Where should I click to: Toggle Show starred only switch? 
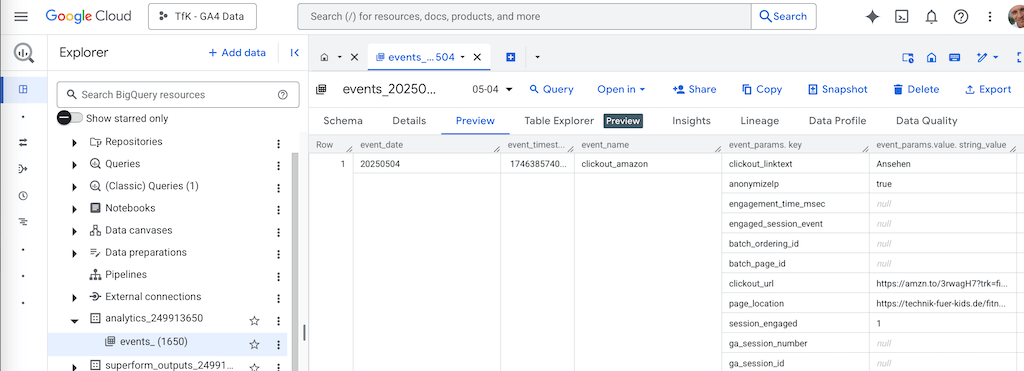point(70,118)
